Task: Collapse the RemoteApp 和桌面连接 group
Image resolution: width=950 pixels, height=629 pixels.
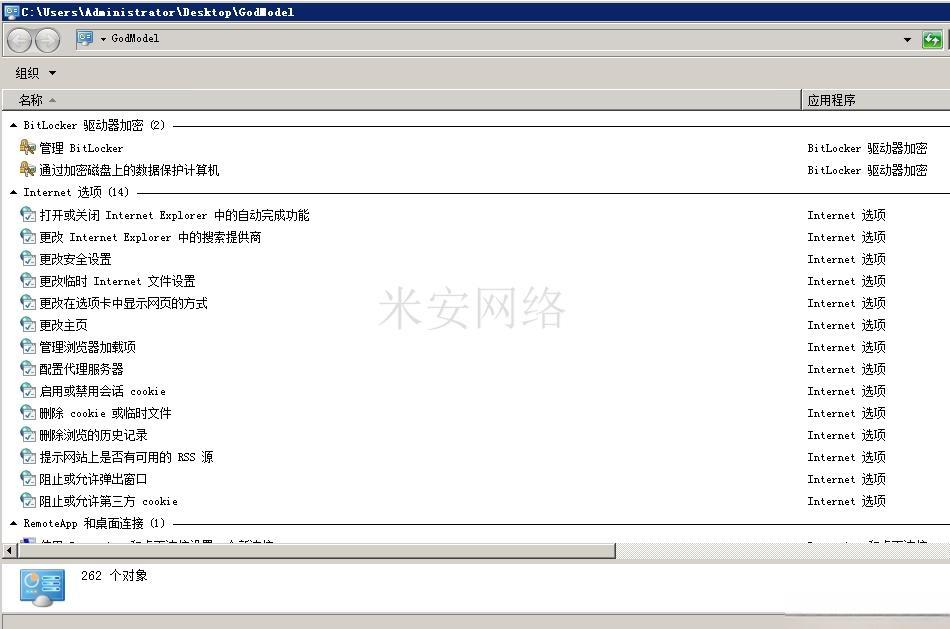Action: (13, 524)
